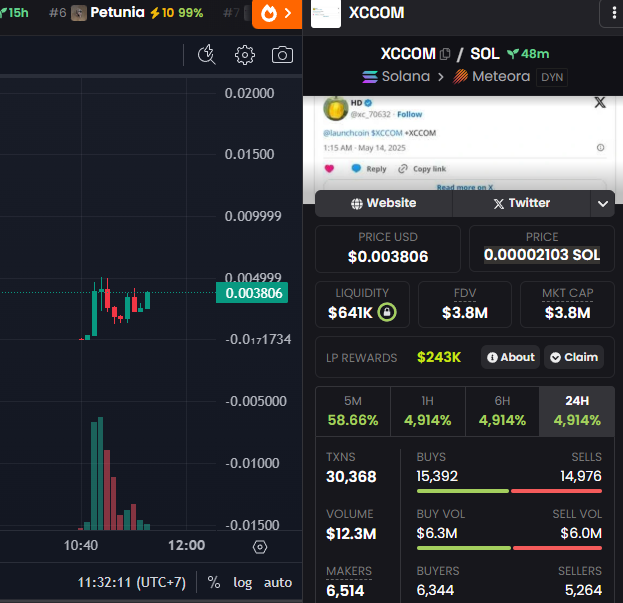Follow the HD account in tweet
This screenshot has width=623, height=603.
(x=410, y=114)
